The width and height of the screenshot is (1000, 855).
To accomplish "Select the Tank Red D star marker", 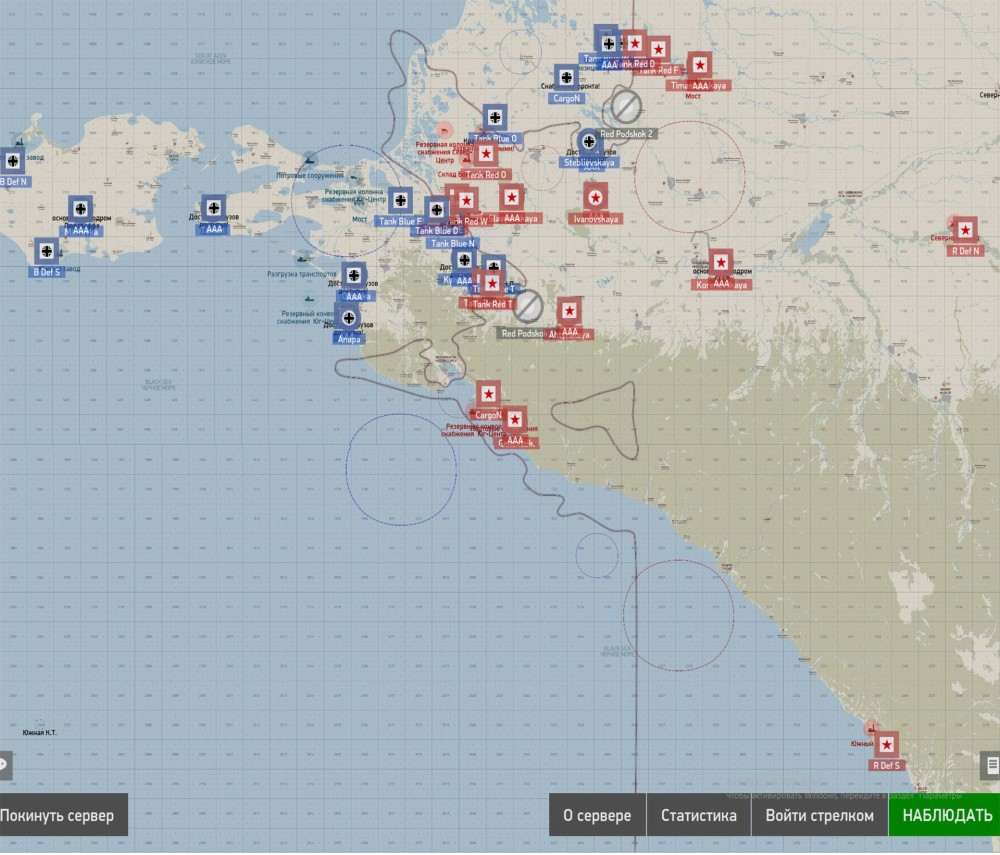I will point(635,43).
